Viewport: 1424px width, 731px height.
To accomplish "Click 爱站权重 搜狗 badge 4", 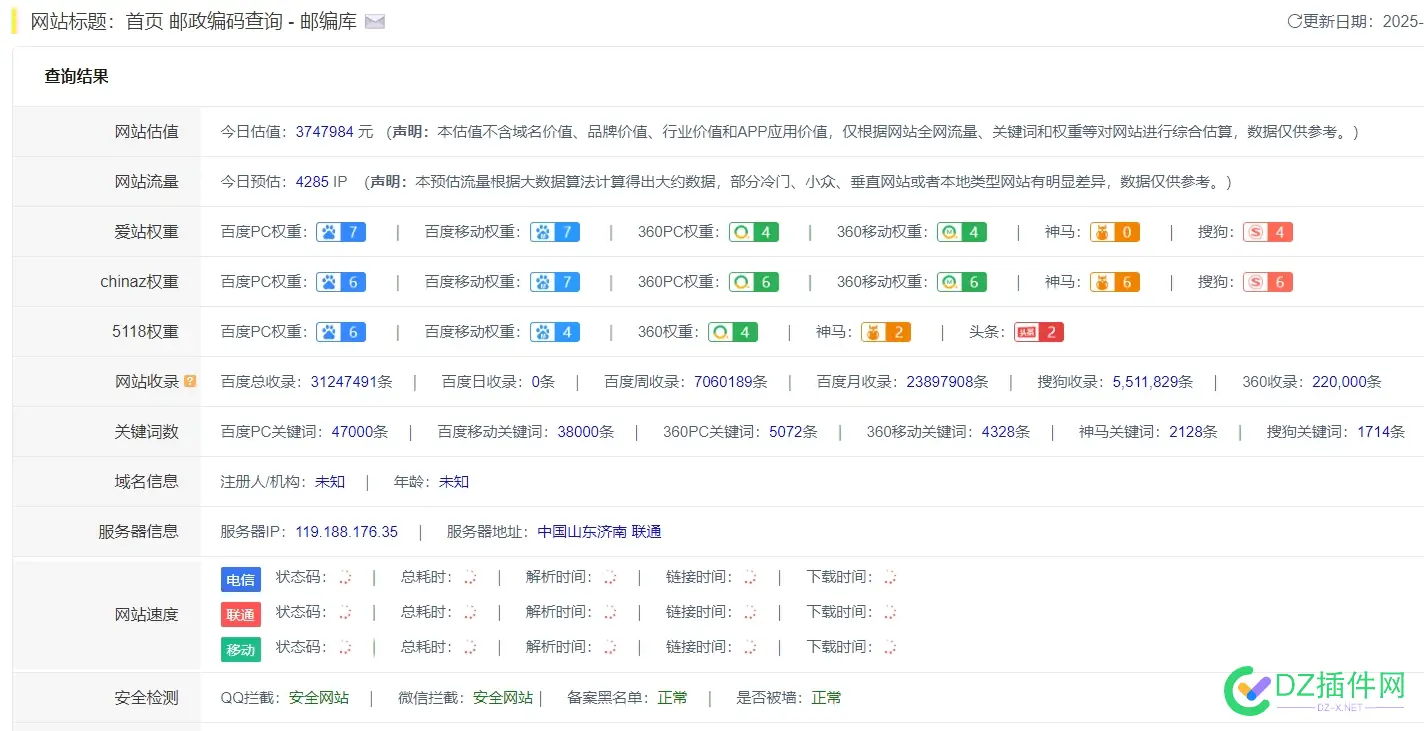I will (x=1268, y=232).
